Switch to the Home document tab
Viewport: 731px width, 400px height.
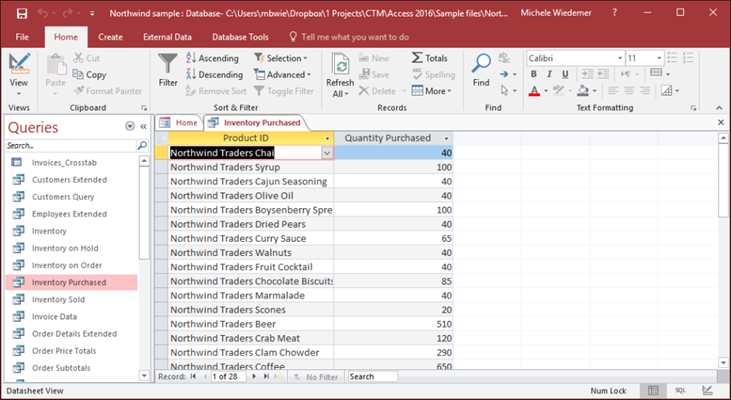179,123
